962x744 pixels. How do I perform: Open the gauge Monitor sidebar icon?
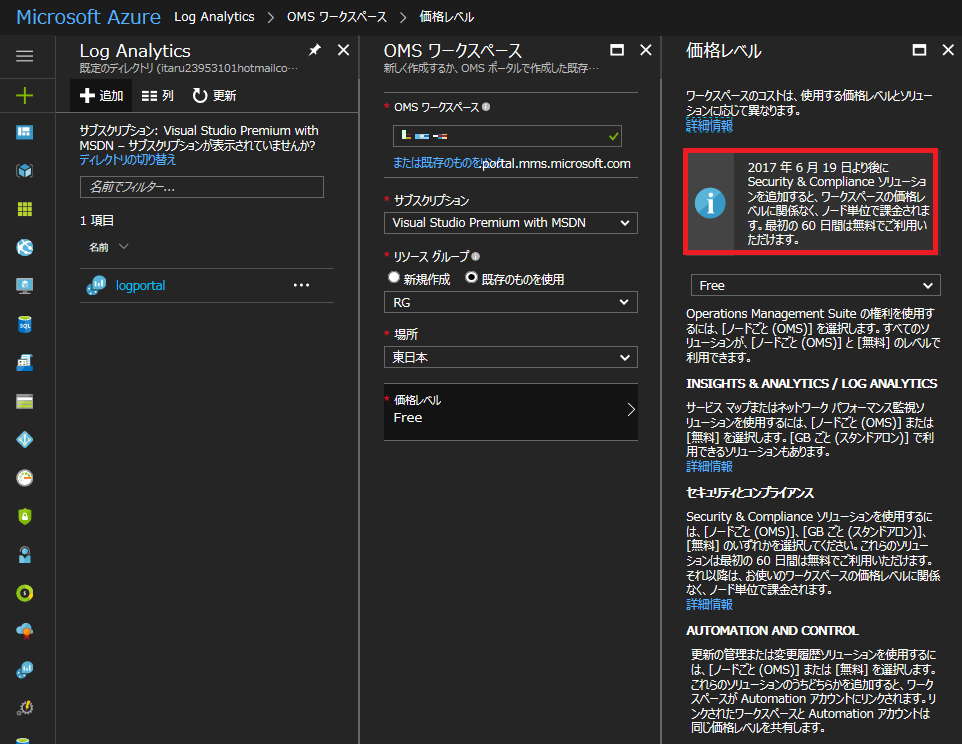coord(25,478)
